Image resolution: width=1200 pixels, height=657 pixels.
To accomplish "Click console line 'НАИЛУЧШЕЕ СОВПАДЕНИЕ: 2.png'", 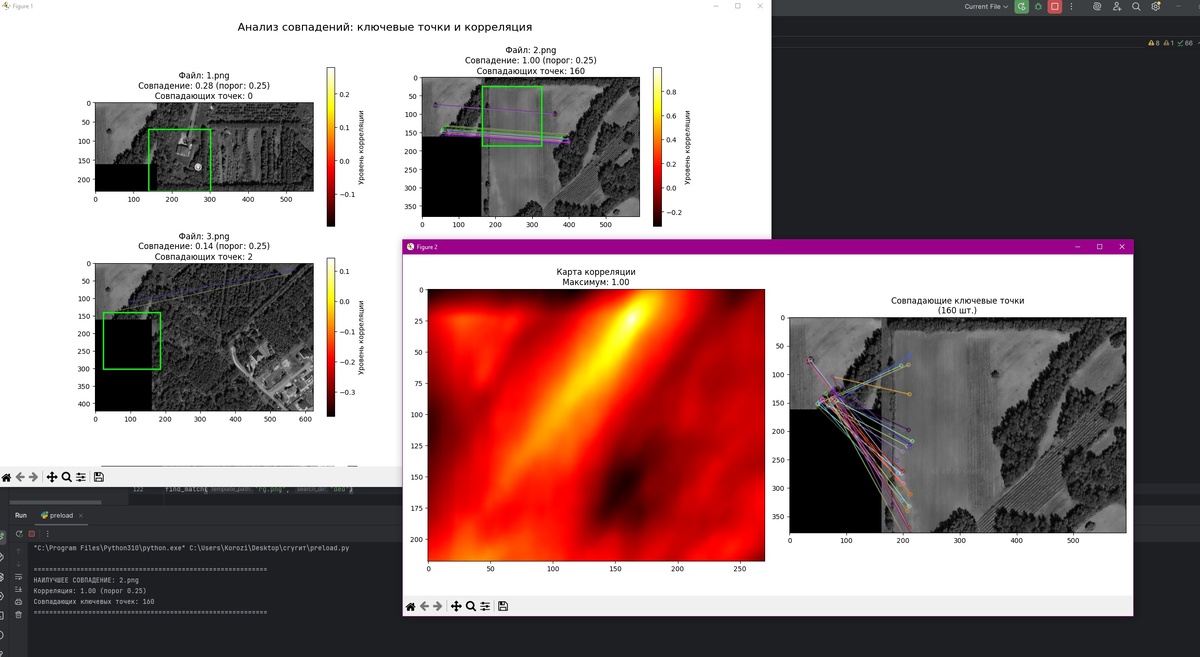I will 87,579.
